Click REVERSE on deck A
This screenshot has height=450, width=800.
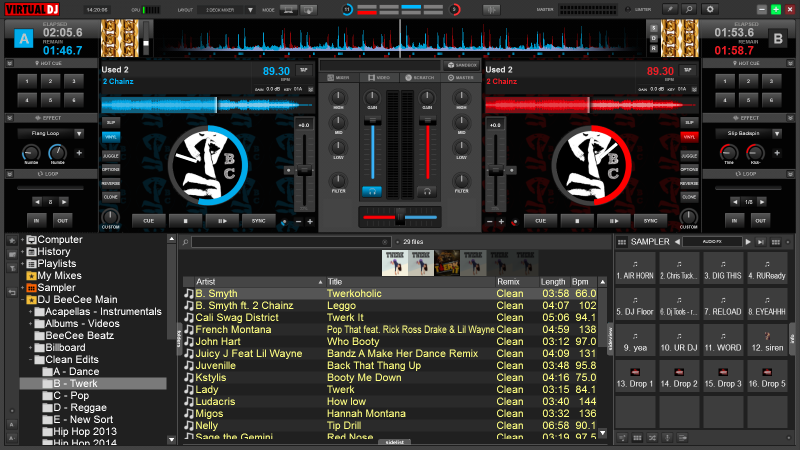[x=111, y=183]
